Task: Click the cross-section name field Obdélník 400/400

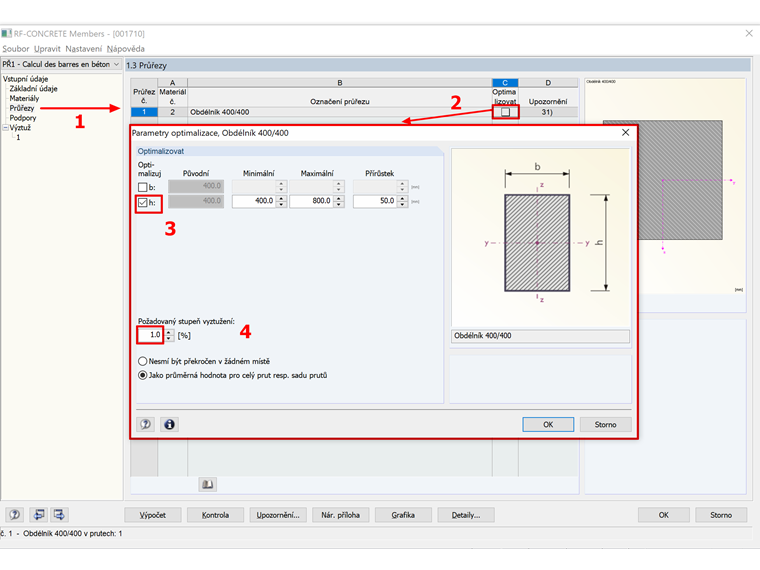Action: pos(540,336)
